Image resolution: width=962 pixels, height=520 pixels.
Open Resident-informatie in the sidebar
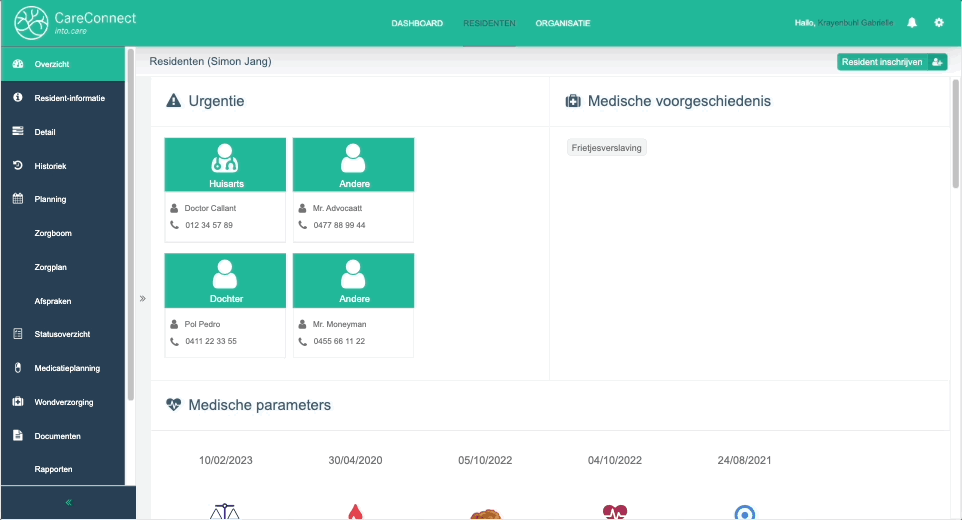pyautogui.click(x=63, y=98)
